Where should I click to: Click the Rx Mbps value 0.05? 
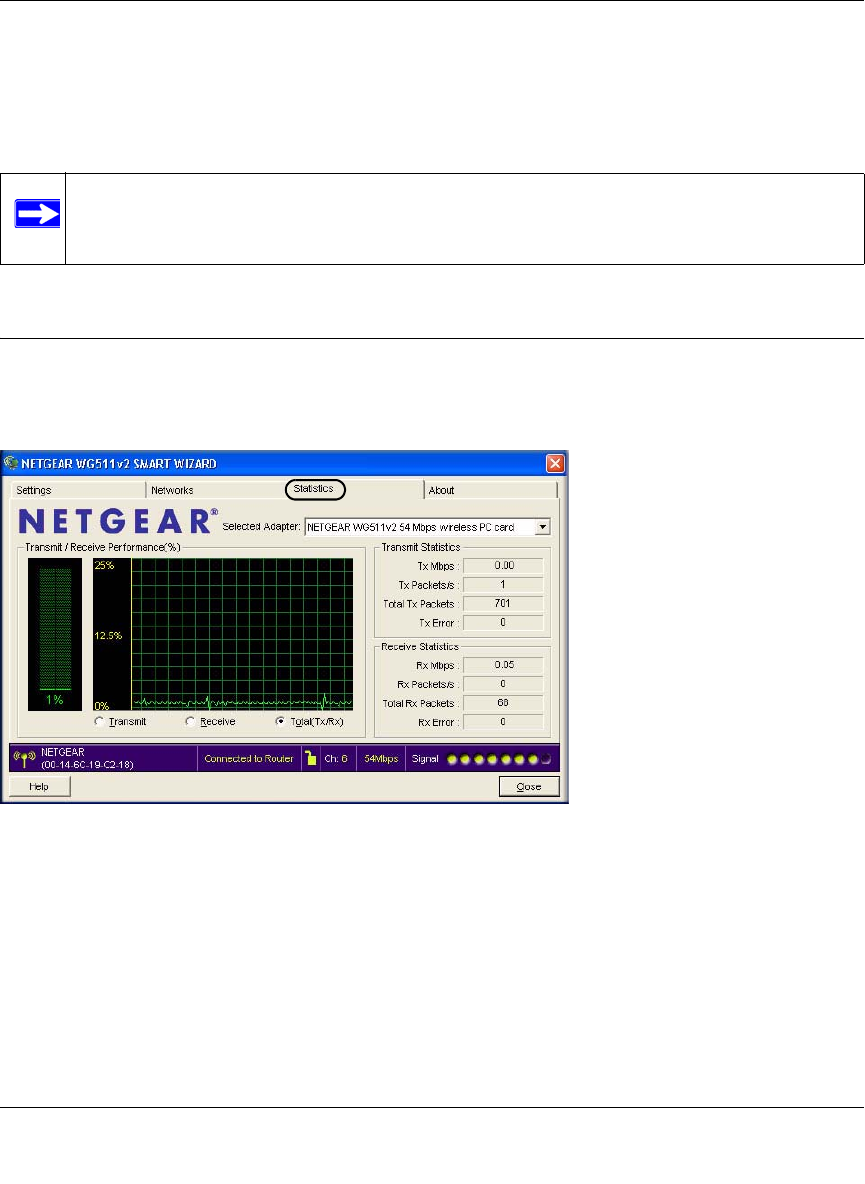[503, 665]
